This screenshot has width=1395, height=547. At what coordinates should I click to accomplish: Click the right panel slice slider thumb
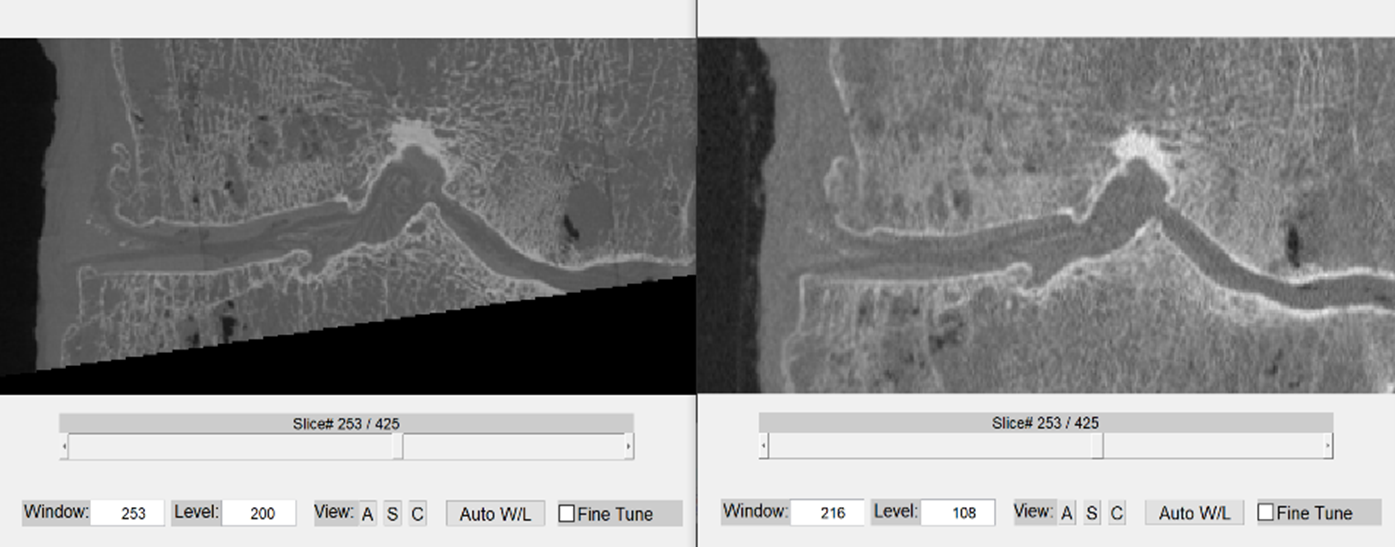[x=1097, y=445]
